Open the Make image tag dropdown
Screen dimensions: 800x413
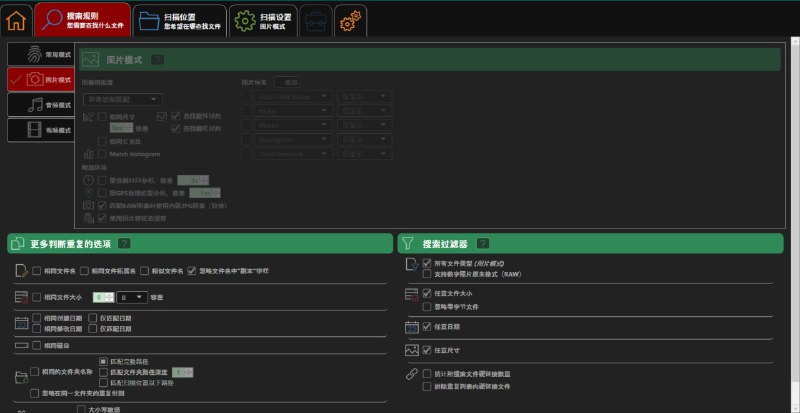coord(293,110)
